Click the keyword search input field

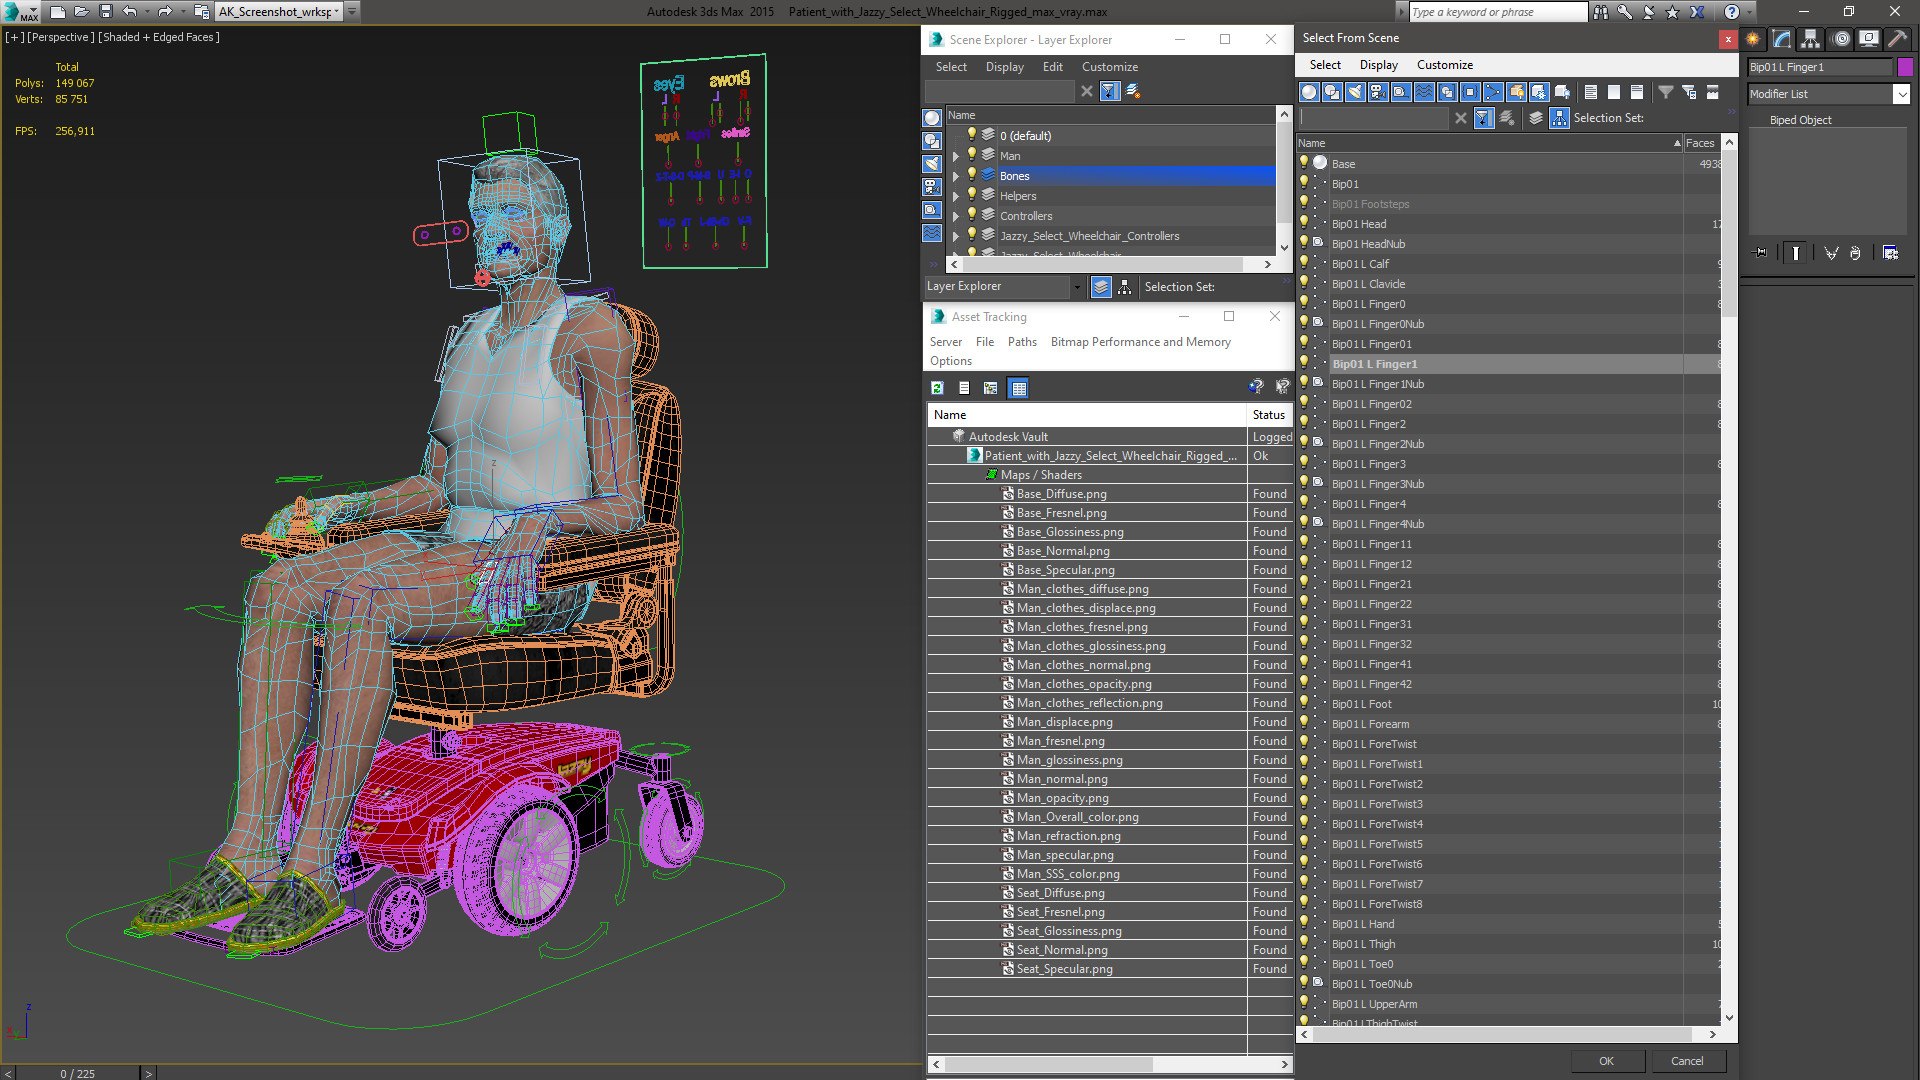1497,12
